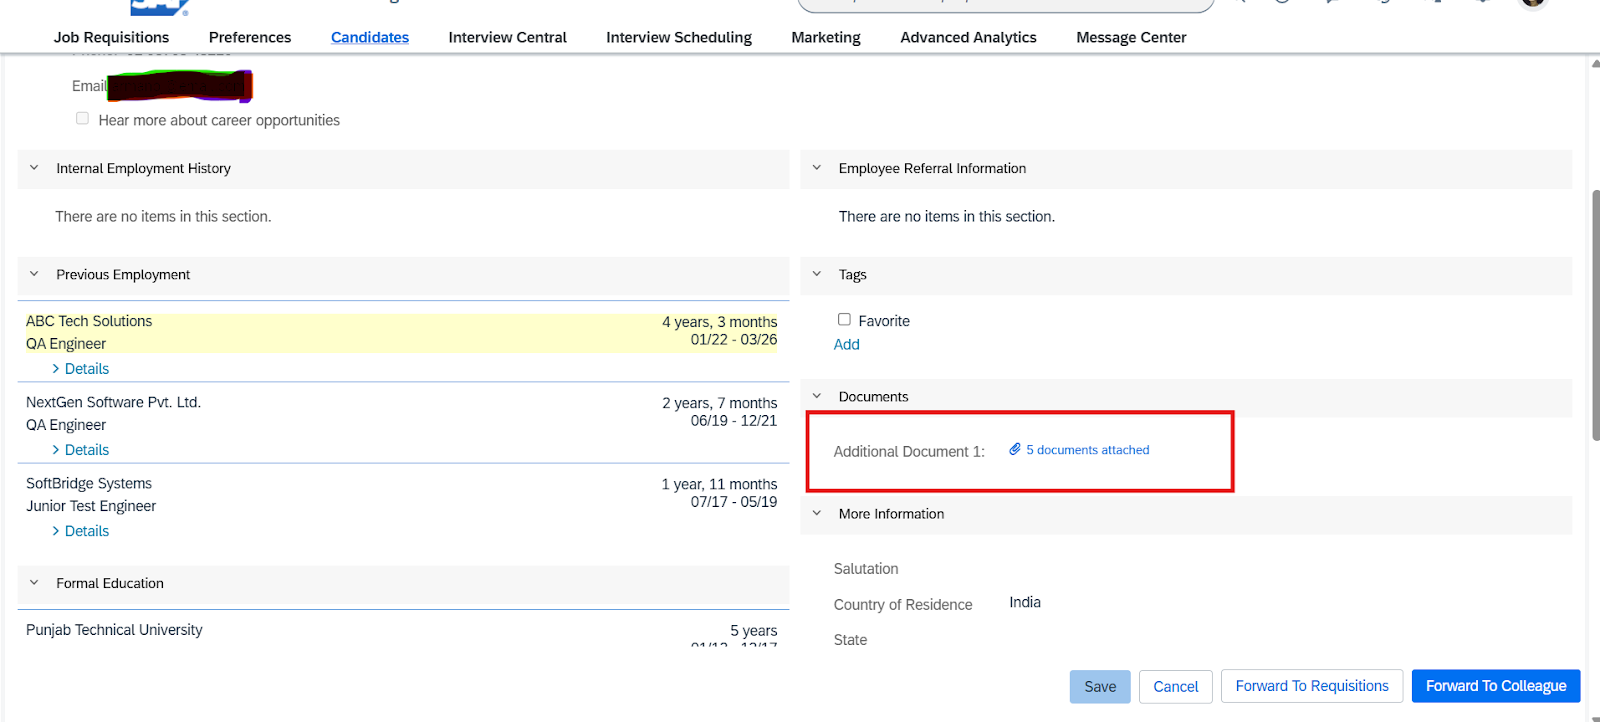Open the user profile avatar
This screenshot has width=1600, height=722.
point(1532,3)
